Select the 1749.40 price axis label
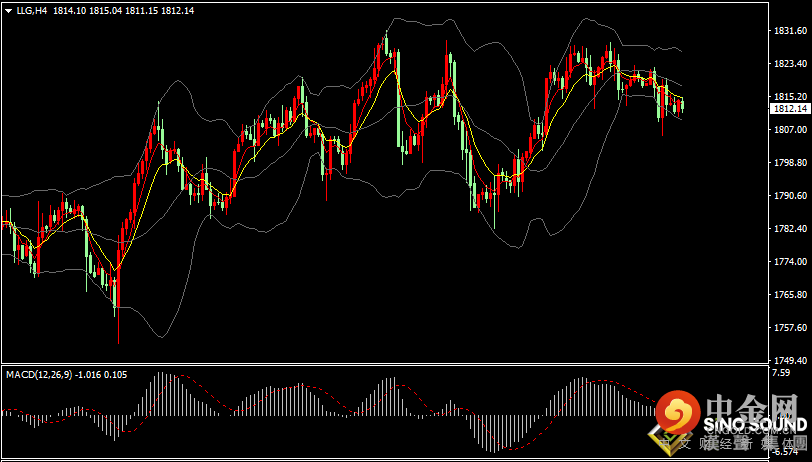 click(x=791, y=360)
